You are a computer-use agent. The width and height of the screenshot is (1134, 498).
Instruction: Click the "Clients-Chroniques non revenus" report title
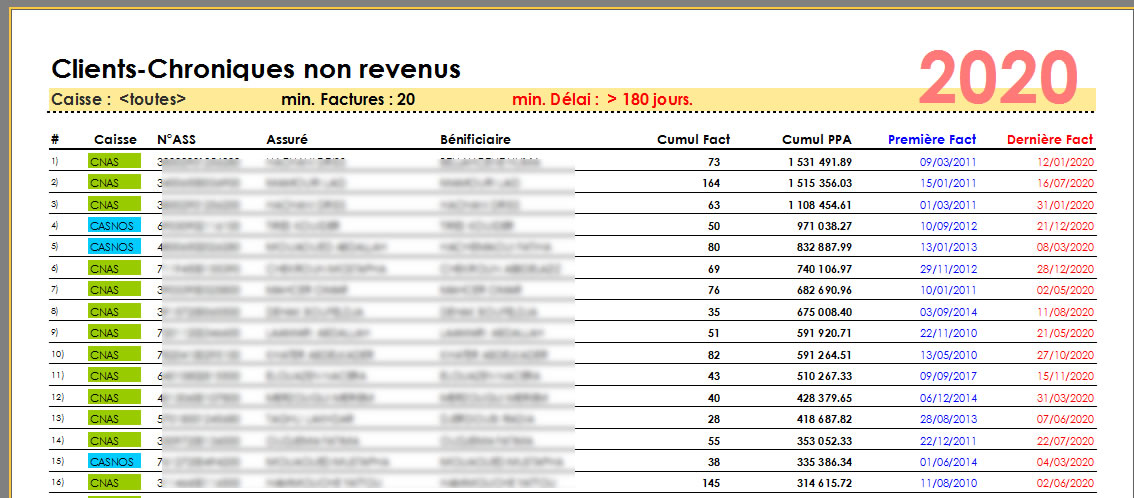[x=255, y=69]
